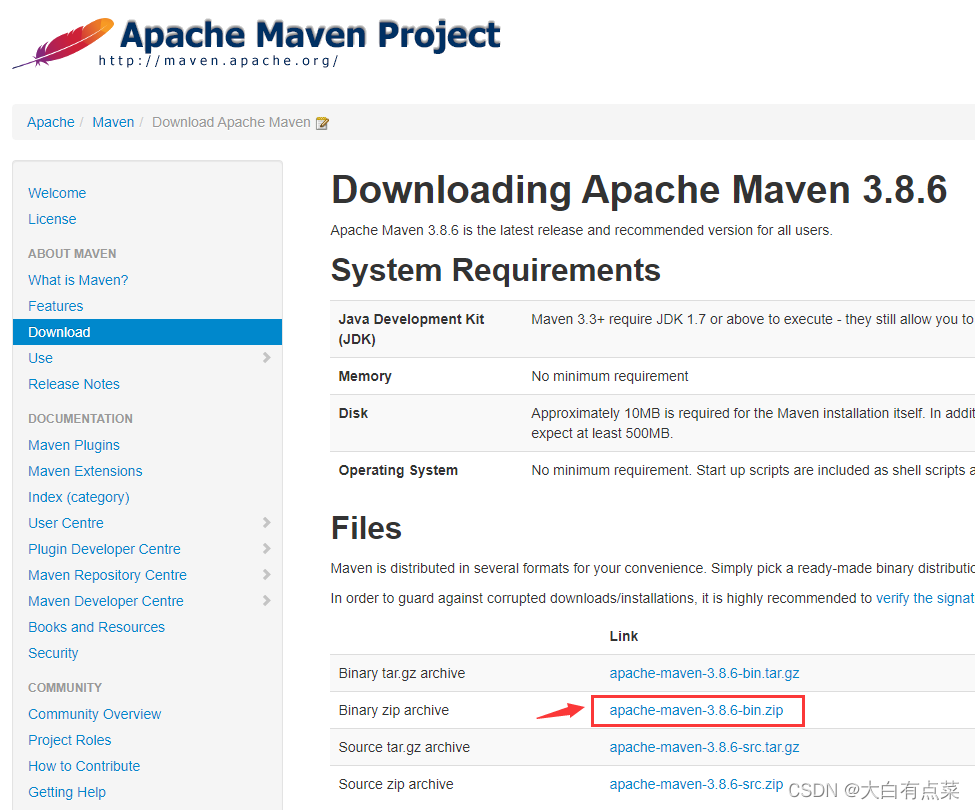Open Plugin Developer Centre link
Image resolution: width=975 pixels, height=810 pixels.
click(x=104, y=550)
